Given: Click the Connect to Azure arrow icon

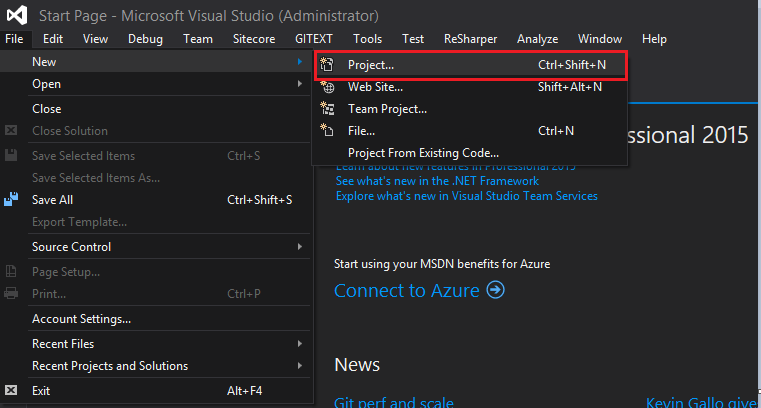Looking at the screenshot, I should pos(496,290).
